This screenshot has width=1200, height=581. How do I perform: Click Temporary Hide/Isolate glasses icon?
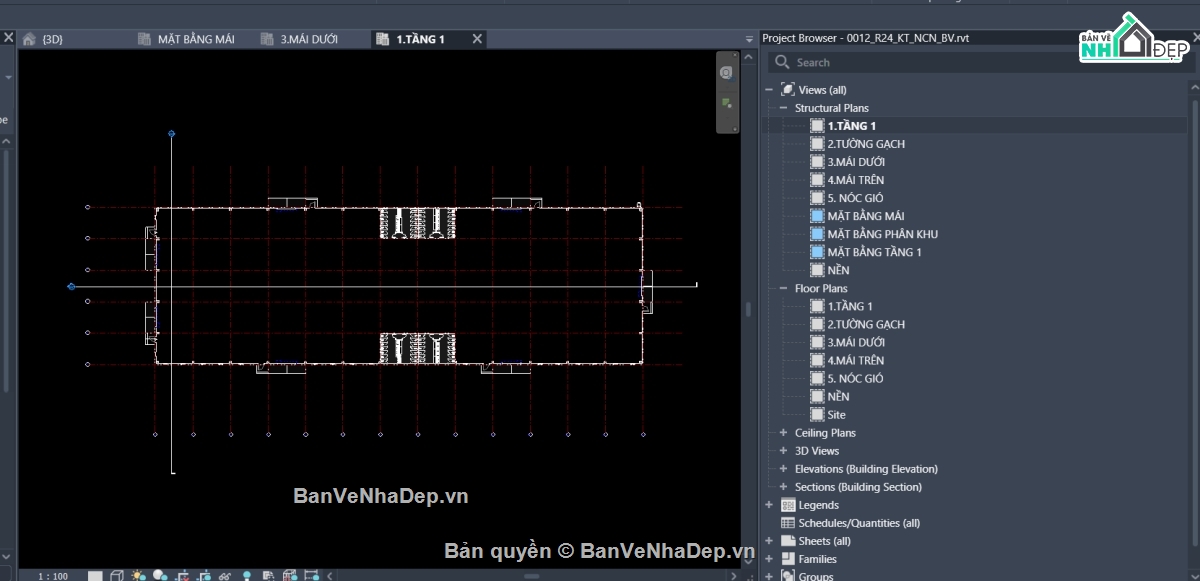(x=225, y=576)
